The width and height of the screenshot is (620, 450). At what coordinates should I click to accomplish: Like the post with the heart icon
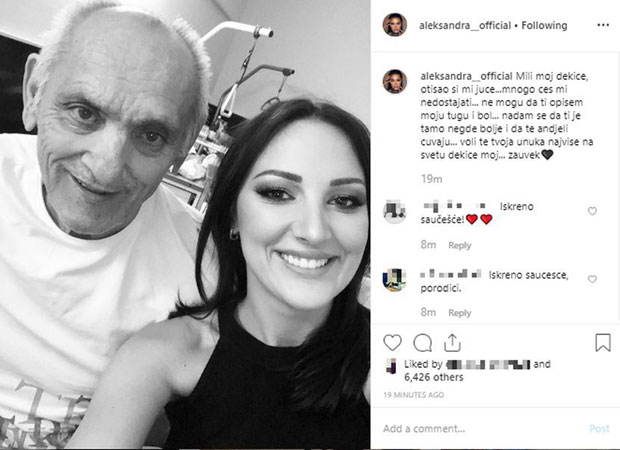392,342
